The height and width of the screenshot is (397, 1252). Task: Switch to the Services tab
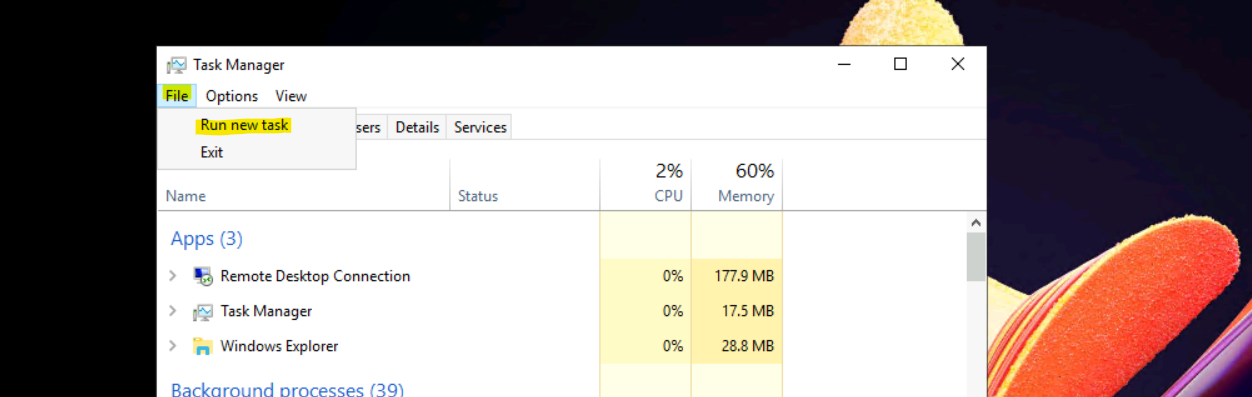pos(480,127)
